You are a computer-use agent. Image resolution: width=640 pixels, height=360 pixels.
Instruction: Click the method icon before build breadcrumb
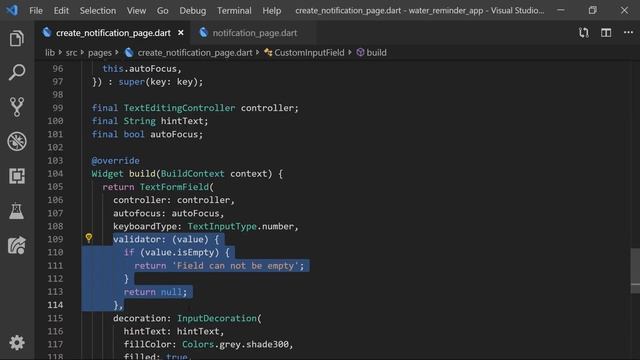point(360,52)
